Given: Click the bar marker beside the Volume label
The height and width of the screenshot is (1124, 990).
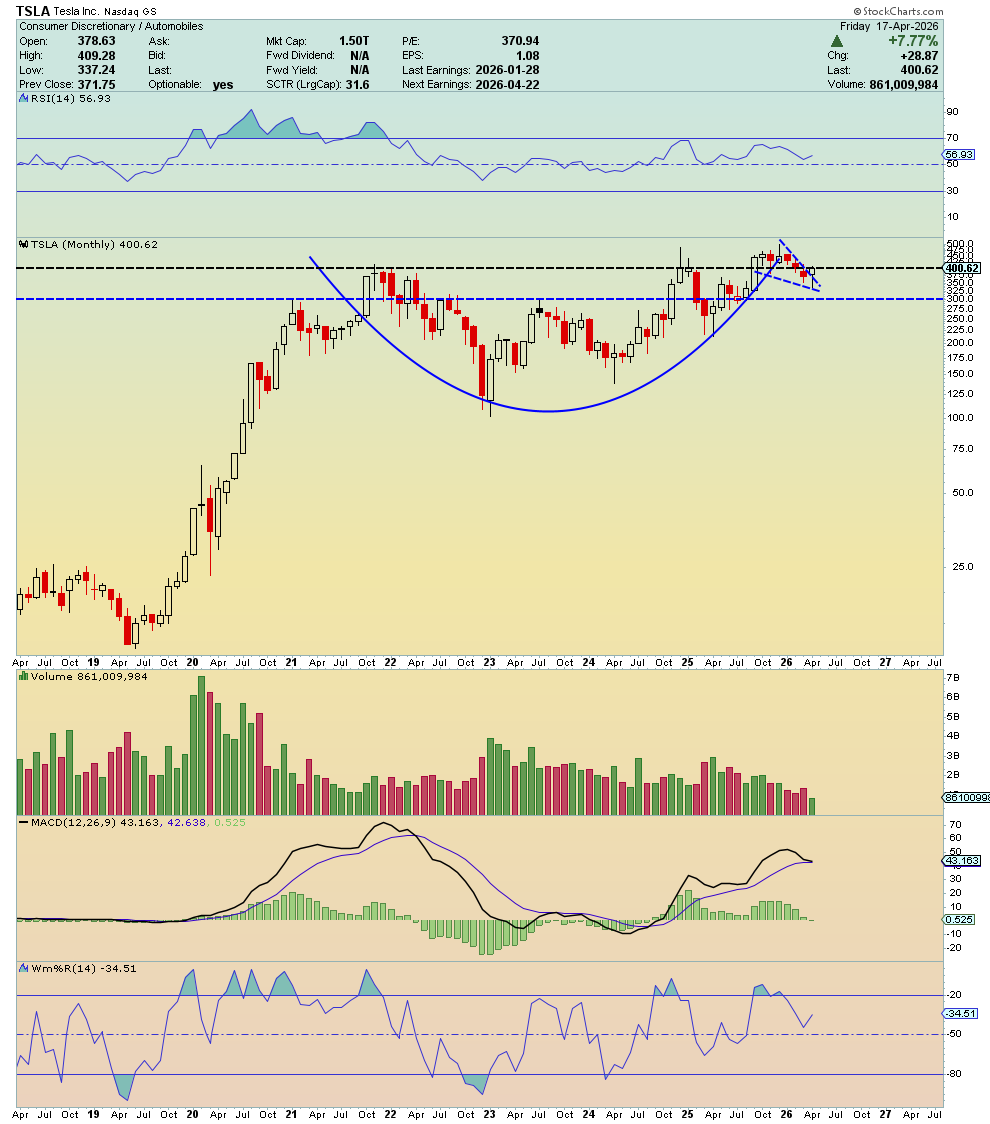Looking at the screenshot, I should (24, 677).
